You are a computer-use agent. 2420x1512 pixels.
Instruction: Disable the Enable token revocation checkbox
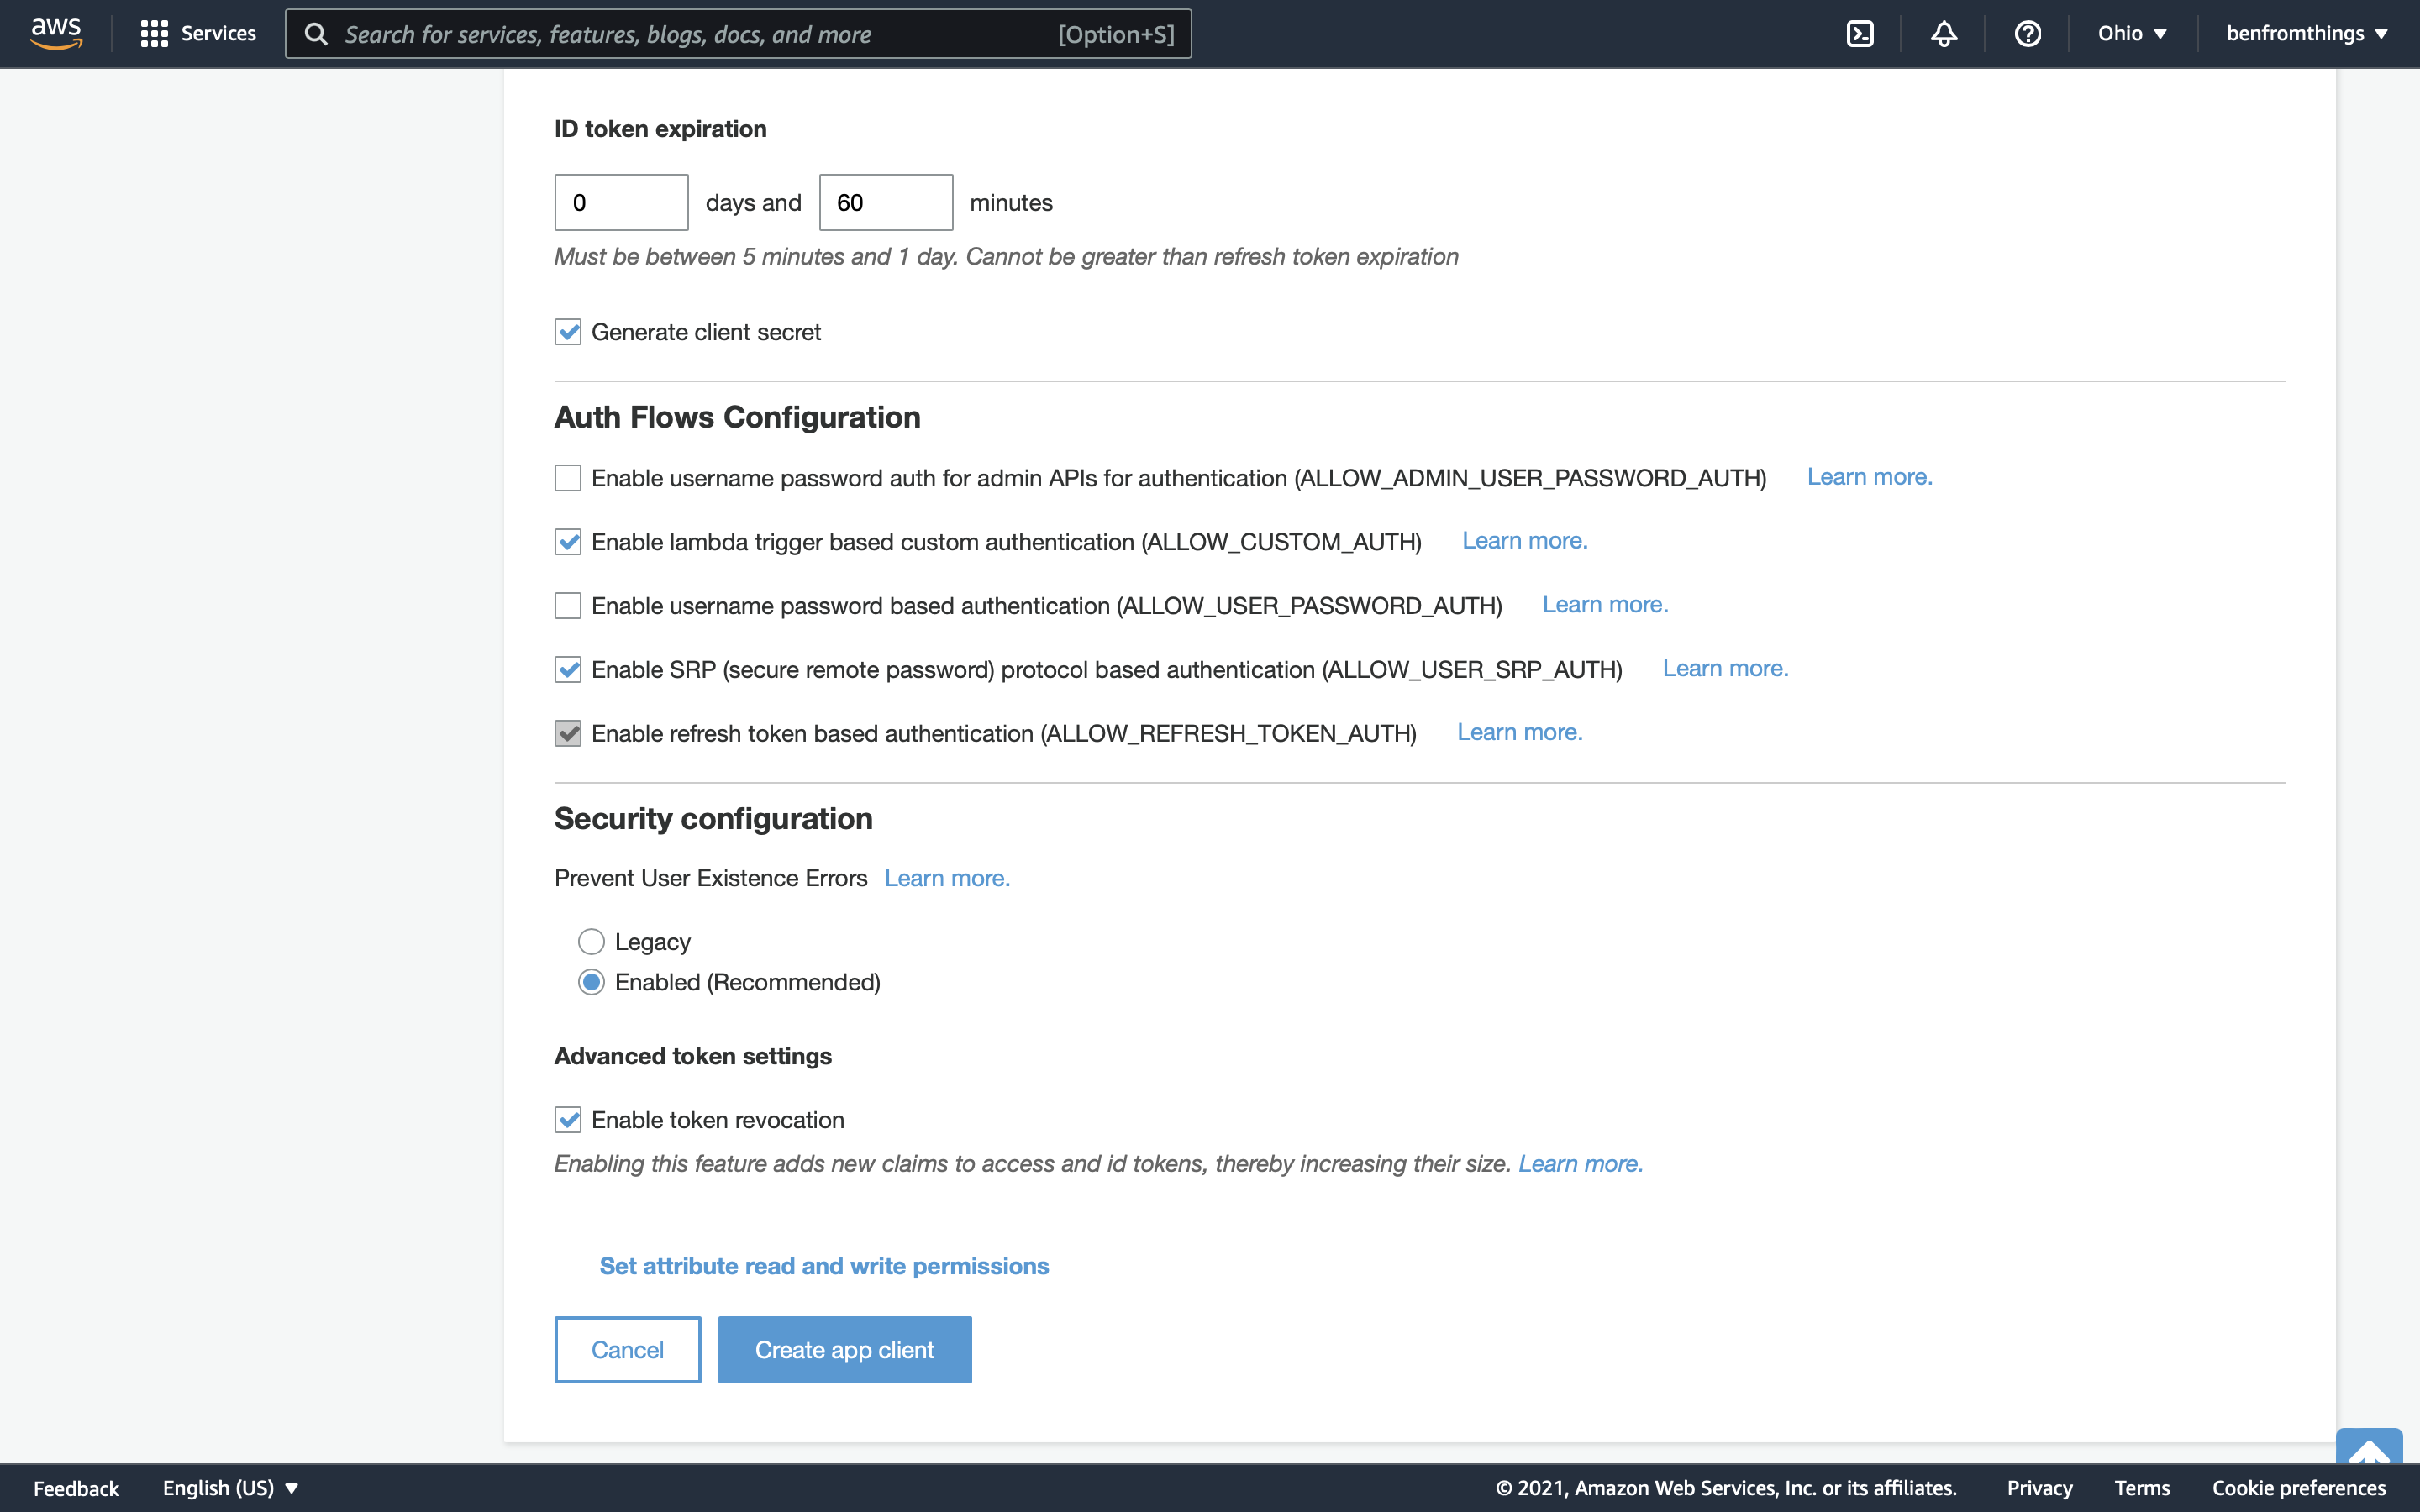(568, 1120)
